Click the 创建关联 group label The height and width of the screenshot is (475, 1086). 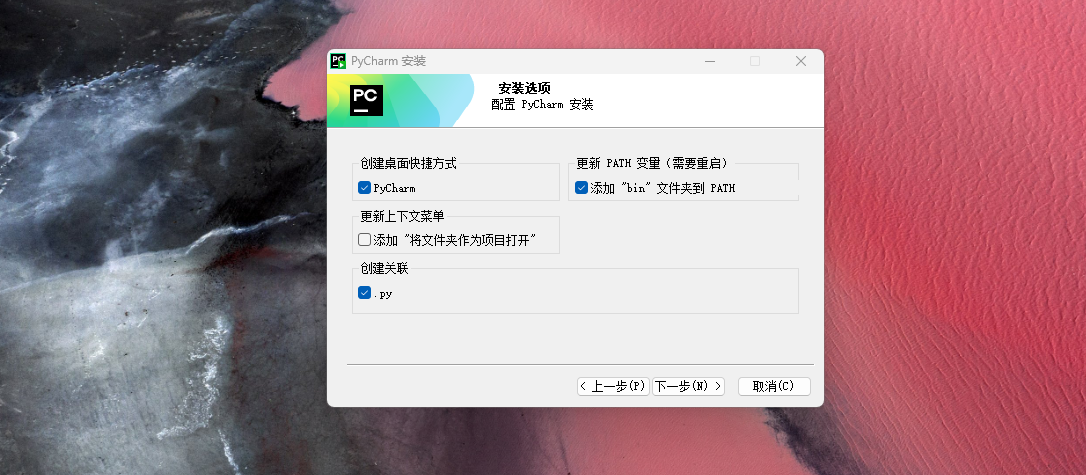(384, 269)
